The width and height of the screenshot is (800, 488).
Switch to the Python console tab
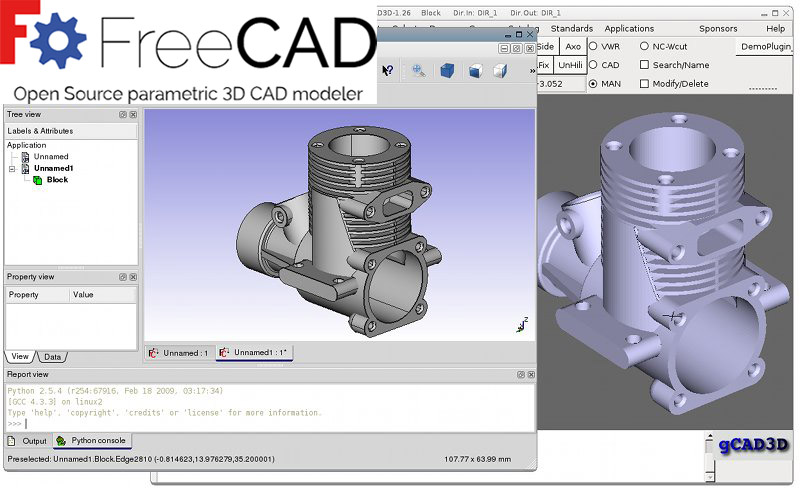(92, 440)
